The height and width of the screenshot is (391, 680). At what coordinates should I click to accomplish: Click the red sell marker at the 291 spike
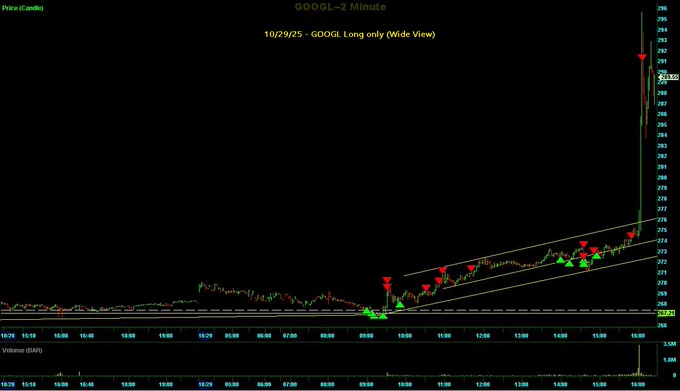tap(642, 57)
